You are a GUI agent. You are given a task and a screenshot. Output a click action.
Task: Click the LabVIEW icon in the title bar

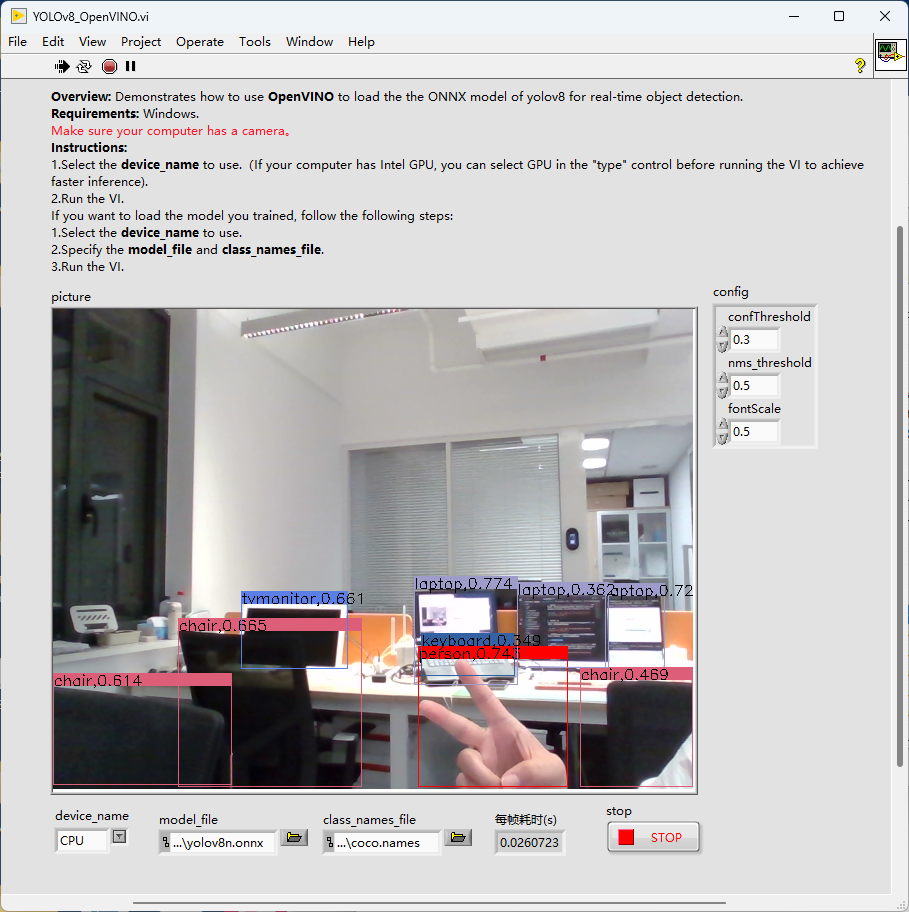coord(18,16)
